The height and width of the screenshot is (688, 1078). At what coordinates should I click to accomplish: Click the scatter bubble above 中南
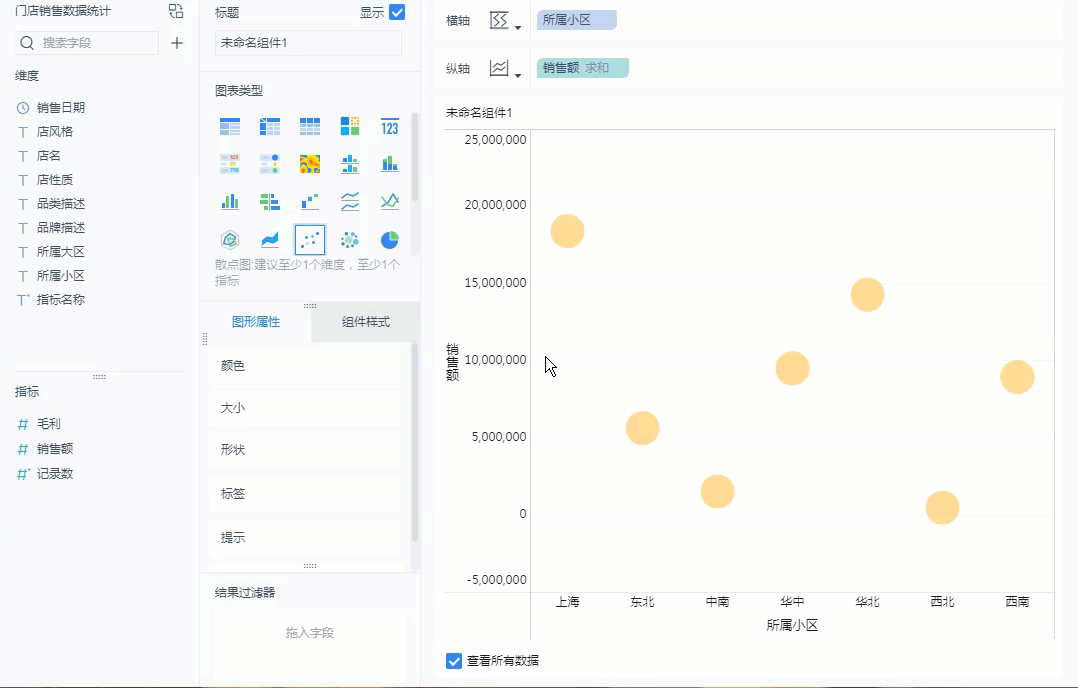point(717,491)
